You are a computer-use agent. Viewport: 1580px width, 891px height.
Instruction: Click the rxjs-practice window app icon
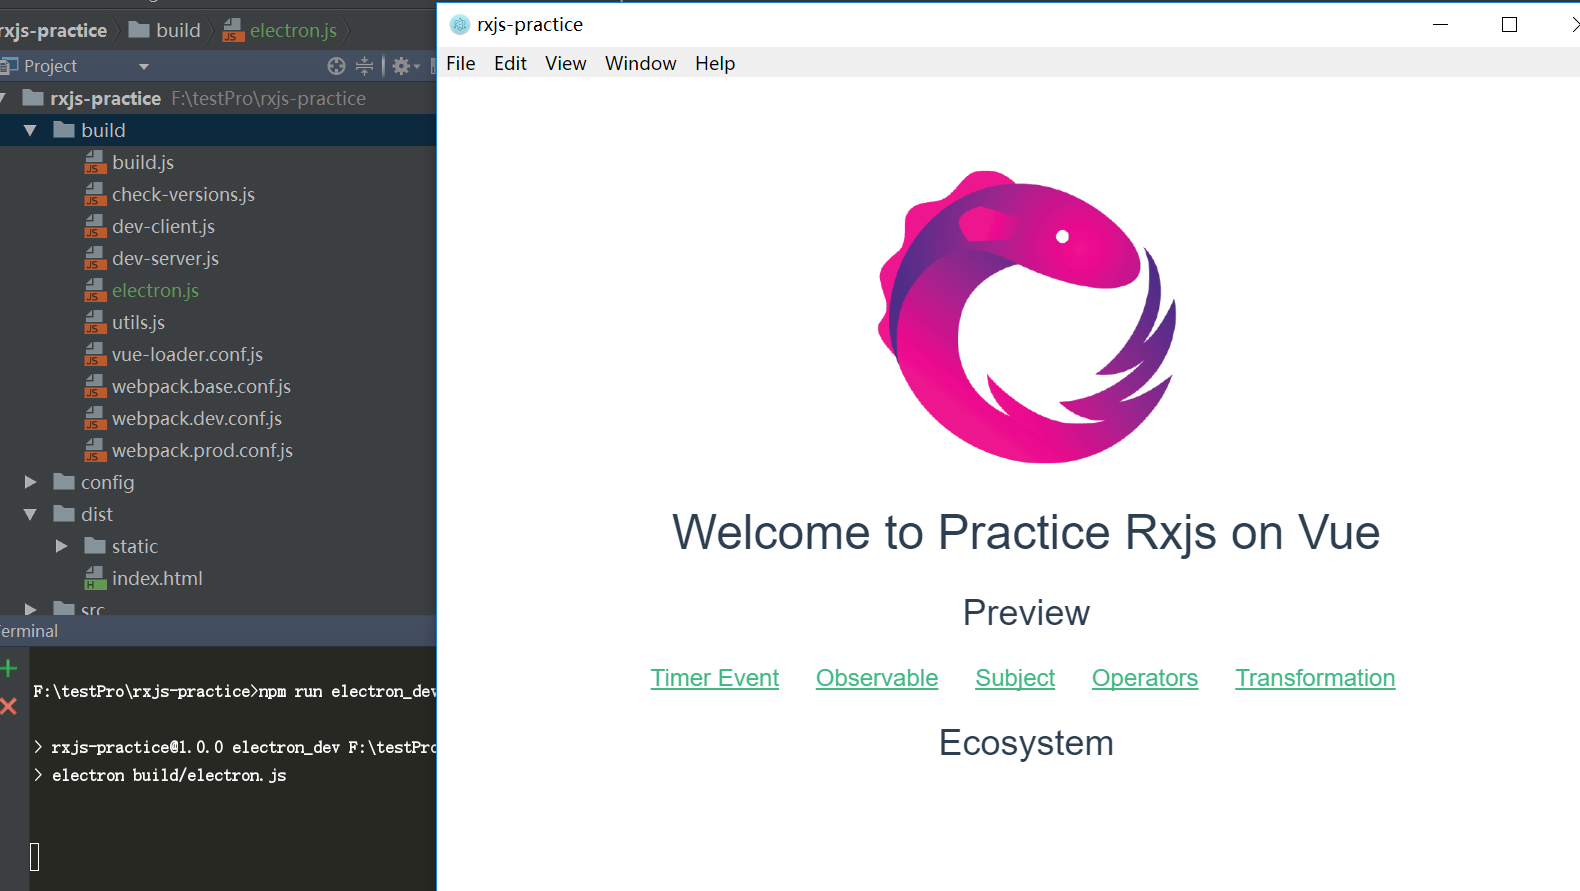(460, 25)
